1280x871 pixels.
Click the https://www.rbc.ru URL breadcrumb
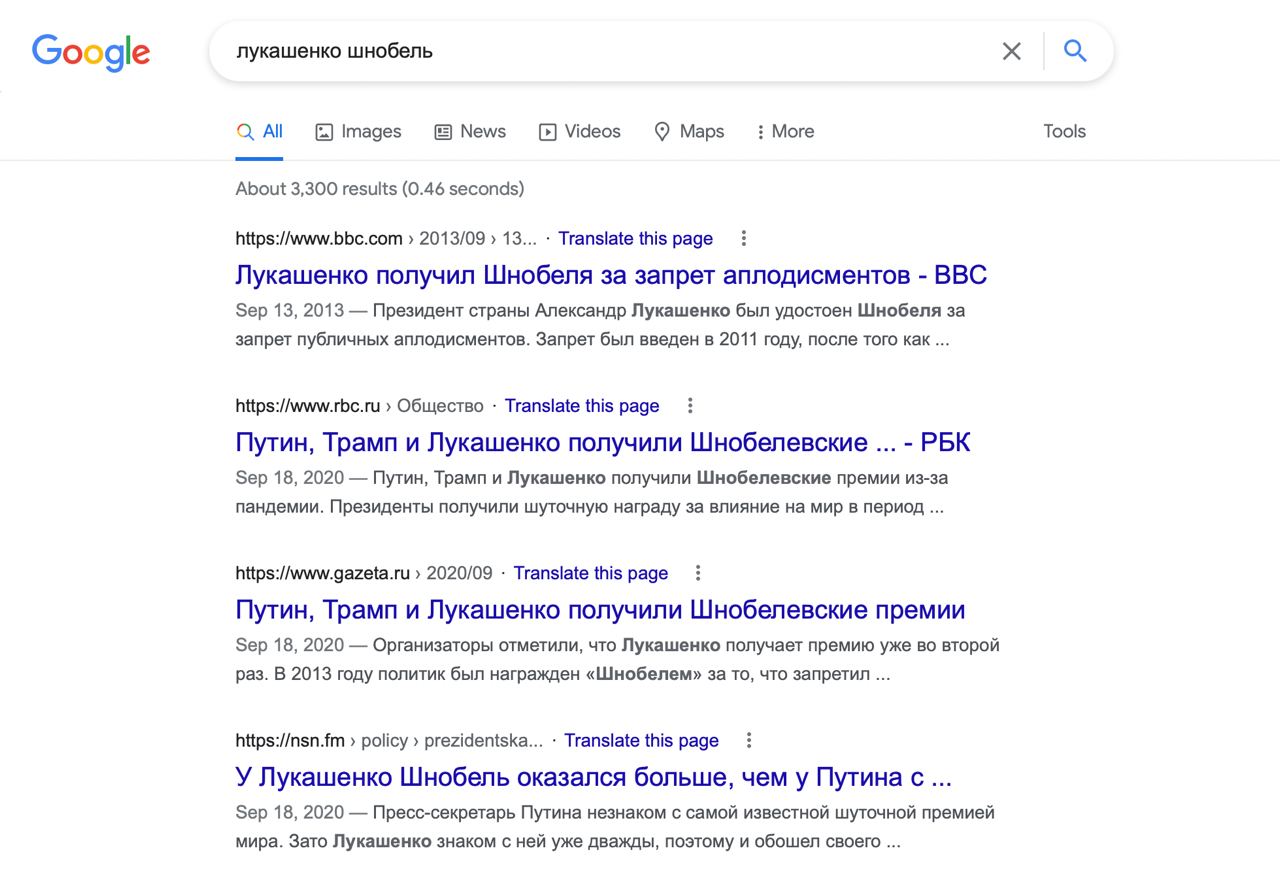coord(308,405)
